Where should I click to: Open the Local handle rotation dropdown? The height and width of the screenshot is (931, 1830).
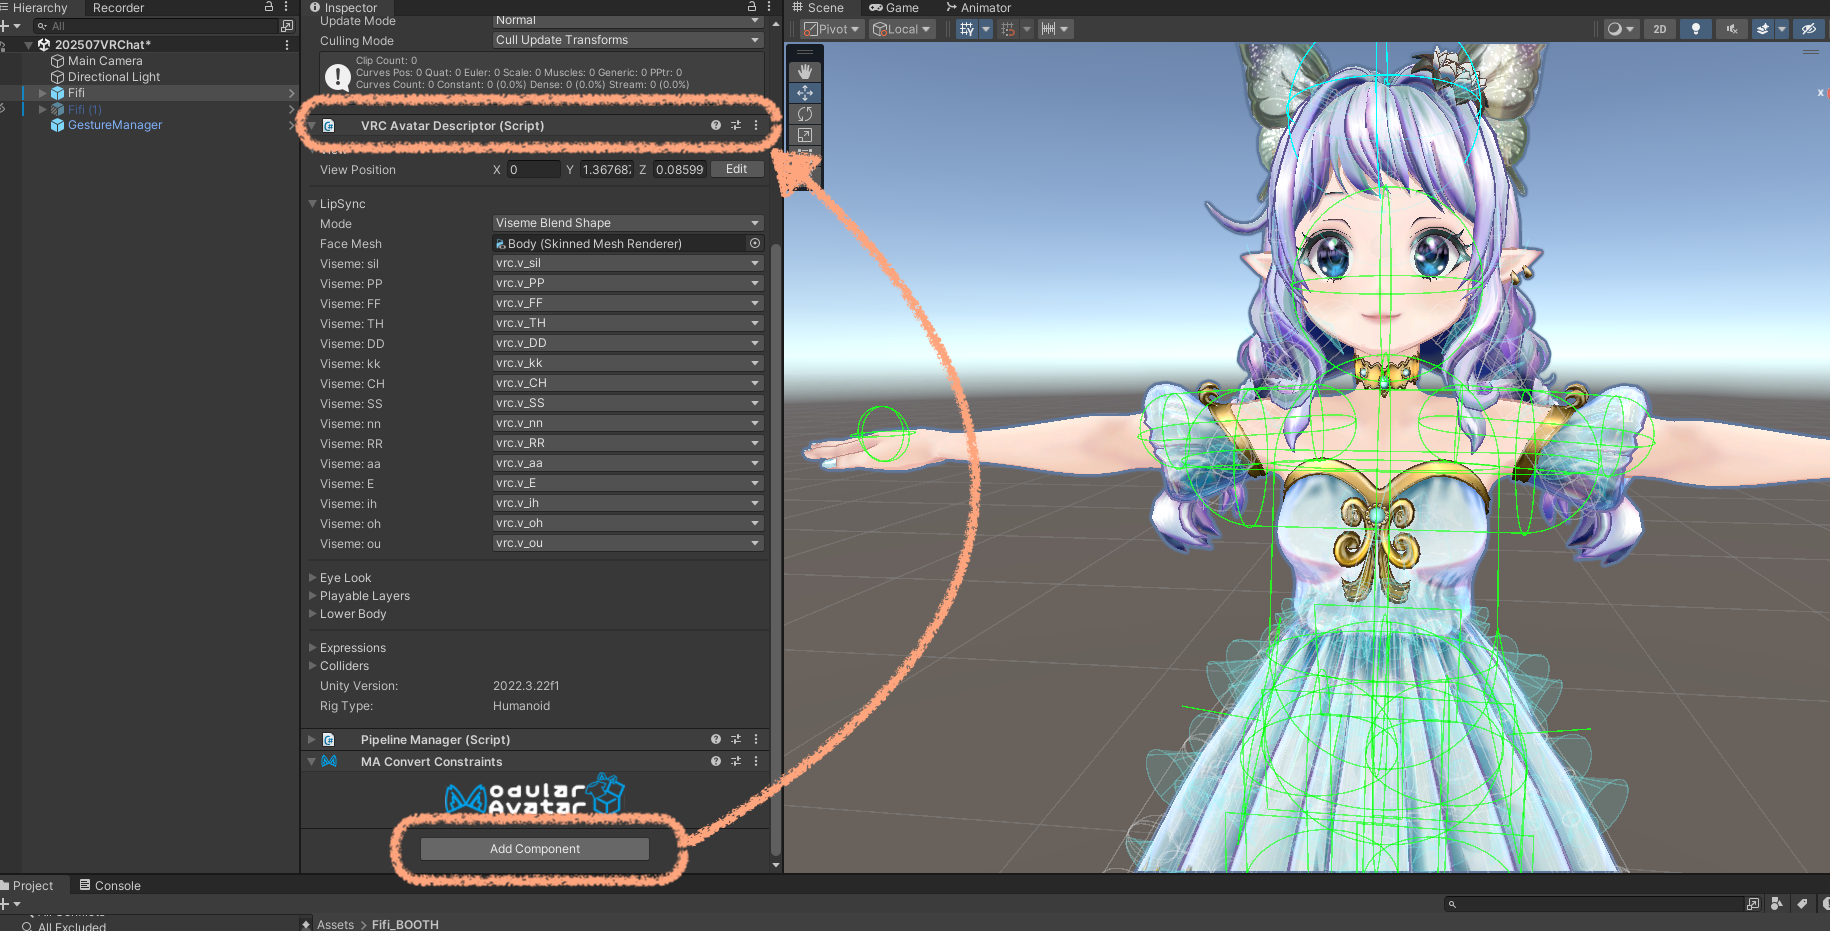[903, 29]
